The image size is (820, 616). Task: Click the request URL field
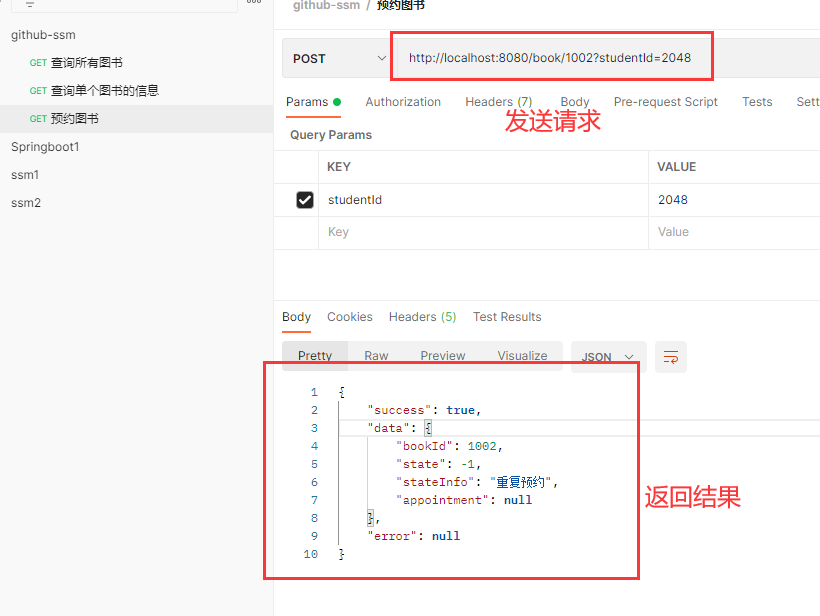coord(550,58)
